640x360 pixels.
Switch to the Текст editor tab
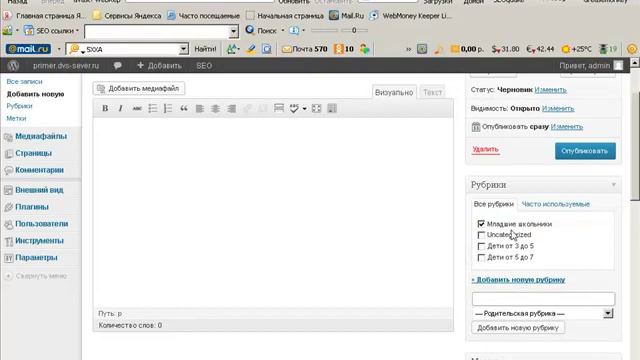[432, 92]
